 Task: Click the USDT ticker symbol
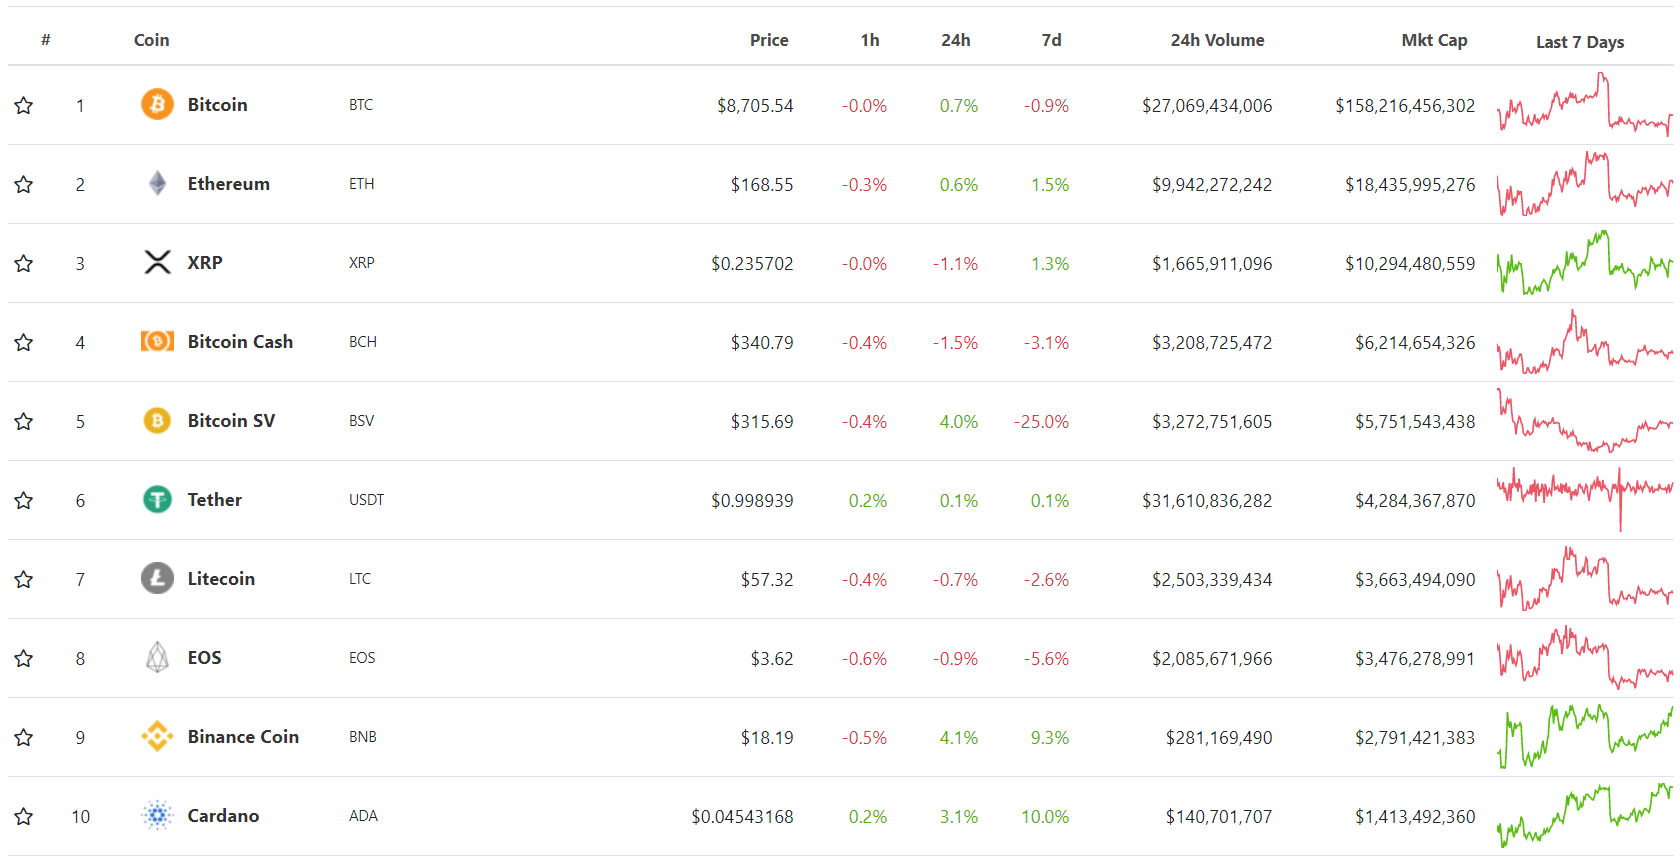pos(367,499)
